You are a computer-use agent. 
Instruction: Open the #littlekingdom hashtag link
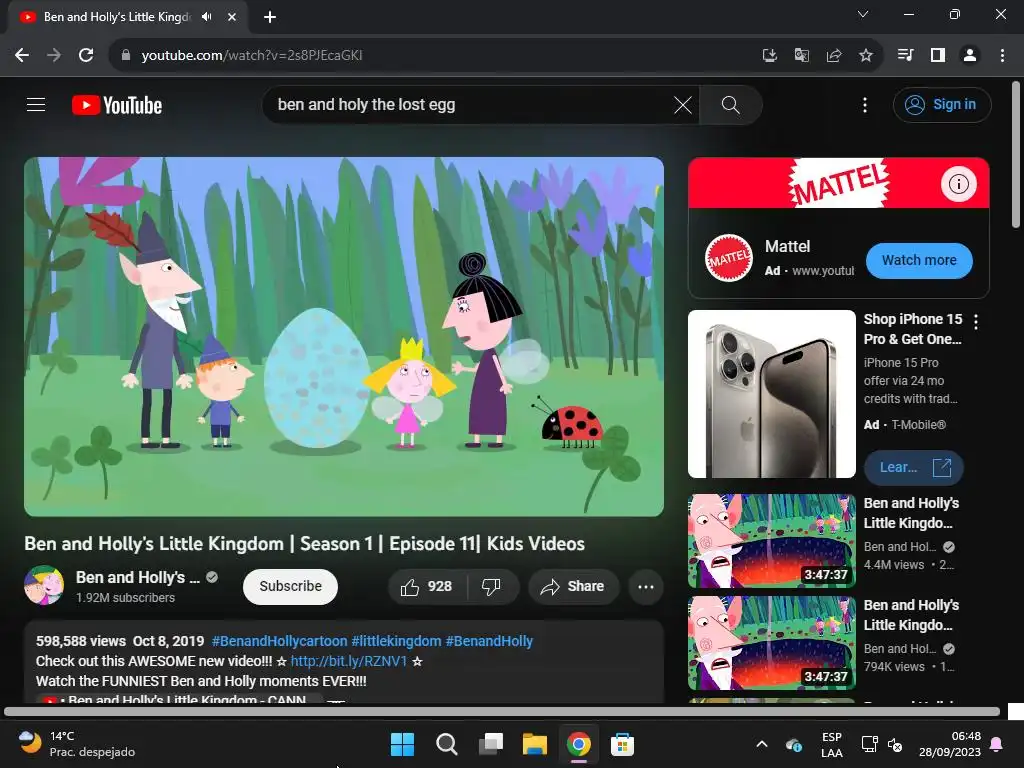click(396, 641)
